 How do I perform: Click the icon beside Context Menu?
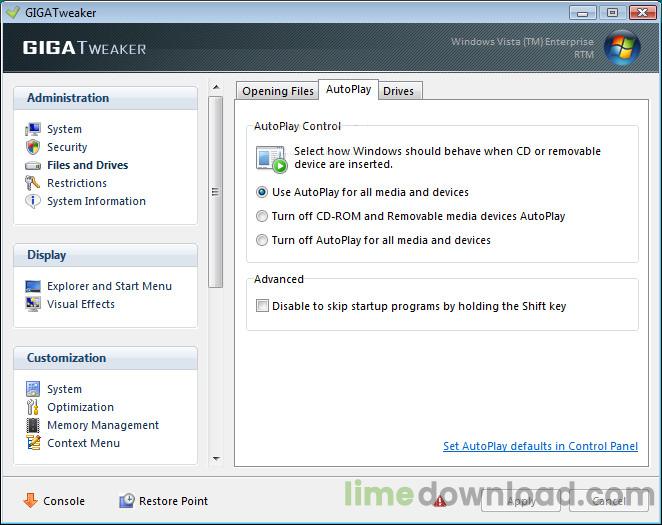(33, 443)
